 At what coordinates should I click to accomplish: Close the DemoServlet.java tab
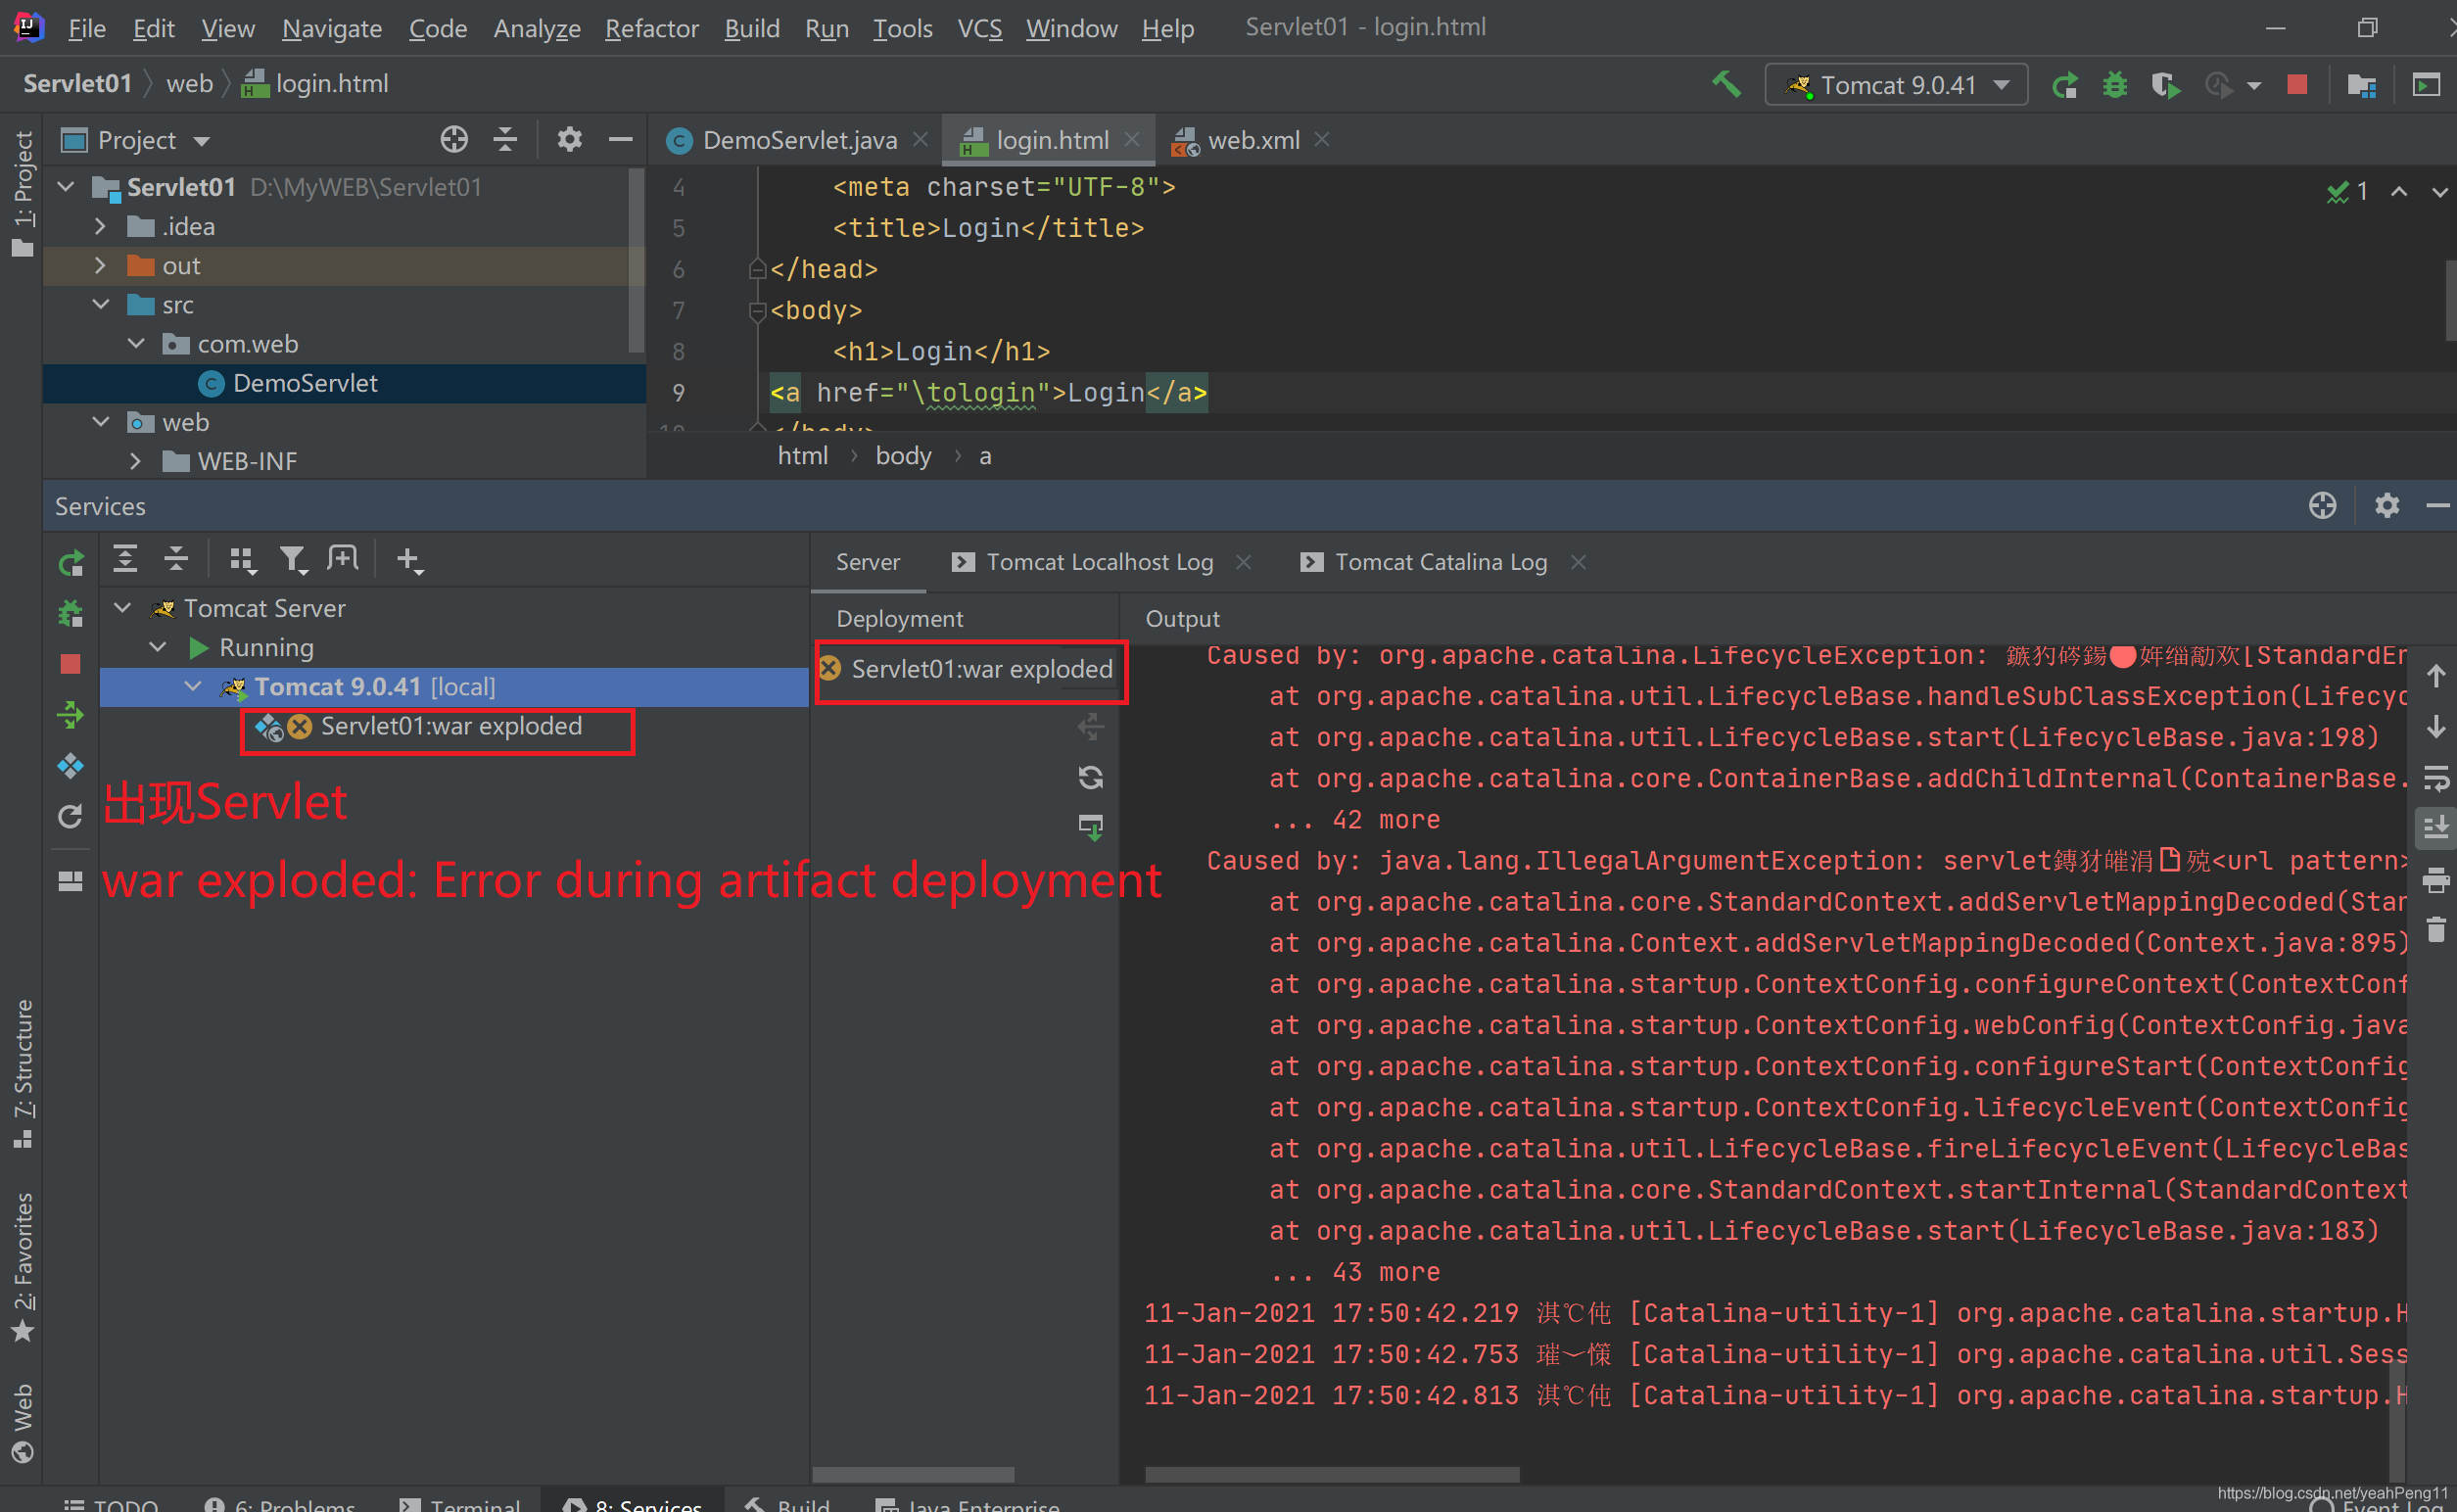920,139
